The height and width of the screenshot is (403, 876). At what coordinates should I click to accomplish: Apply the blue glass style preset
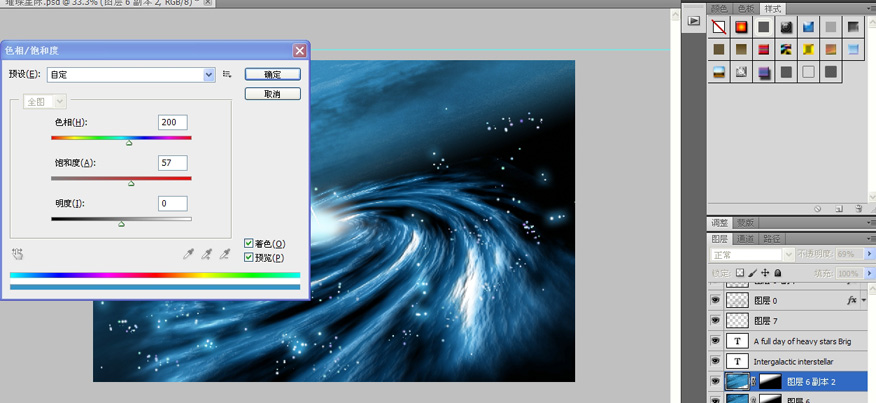808,26
